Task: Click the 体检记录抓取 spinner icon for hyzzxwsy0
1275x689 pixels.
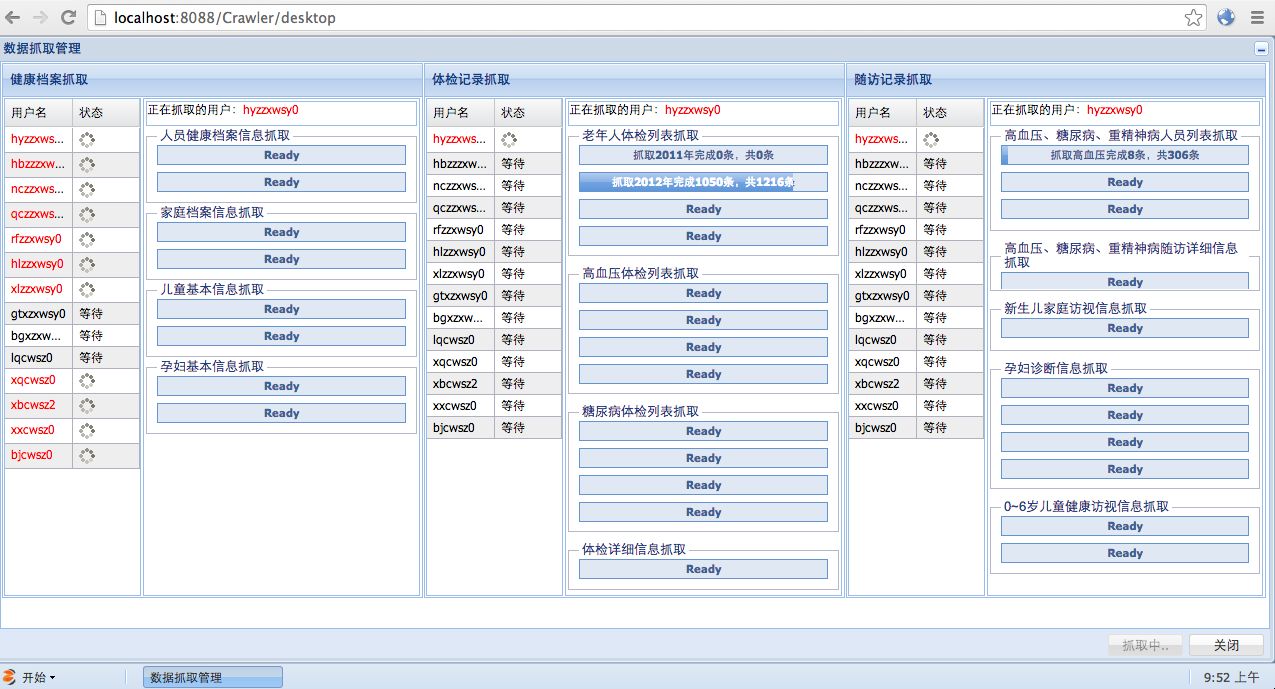Action: click(509, 140)
